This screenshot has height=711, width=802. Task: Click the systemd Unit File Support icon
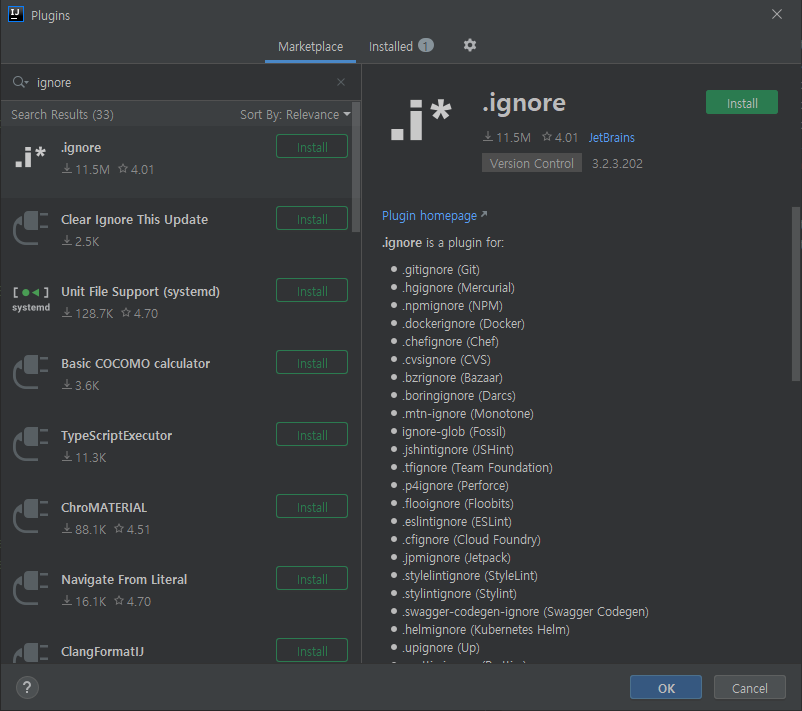[31, 299]
